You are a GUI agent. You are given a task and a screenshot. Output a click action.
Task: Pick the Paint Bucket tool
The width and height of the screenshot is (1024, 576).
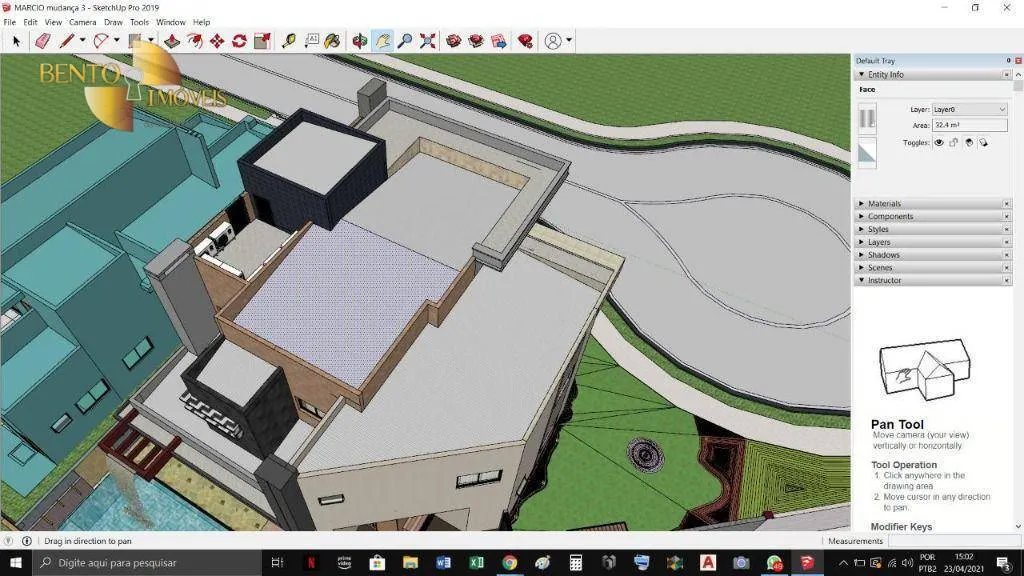[332, 41]
